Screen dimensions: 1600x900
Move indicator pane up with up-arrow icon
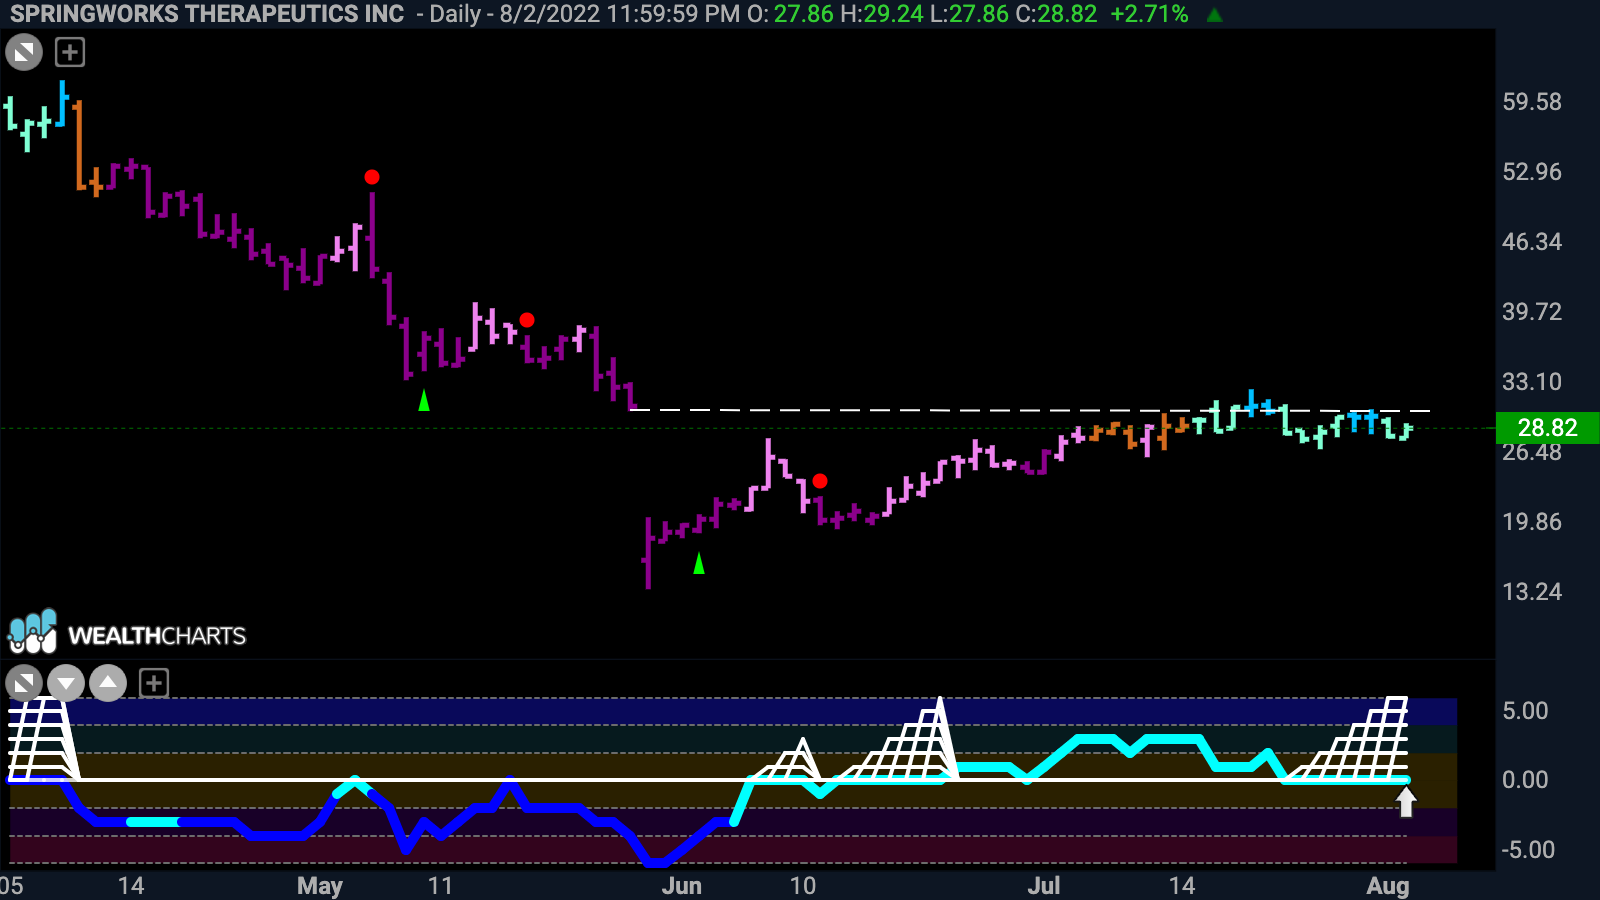point(108,684)
